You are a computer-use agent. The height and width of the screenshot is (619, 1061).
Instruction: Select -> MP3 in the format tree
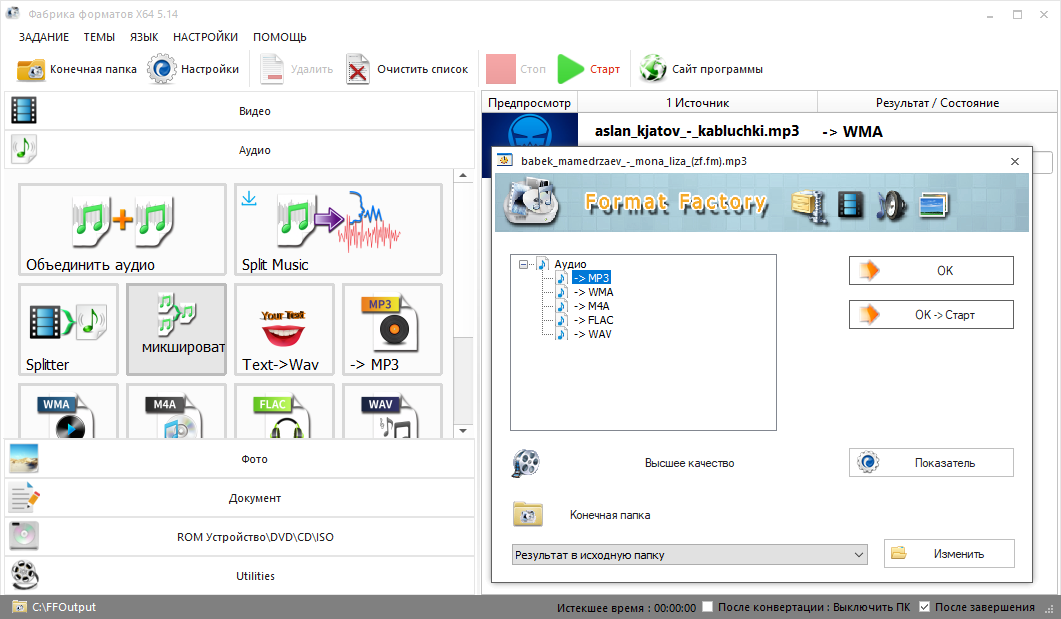(591, 278)
